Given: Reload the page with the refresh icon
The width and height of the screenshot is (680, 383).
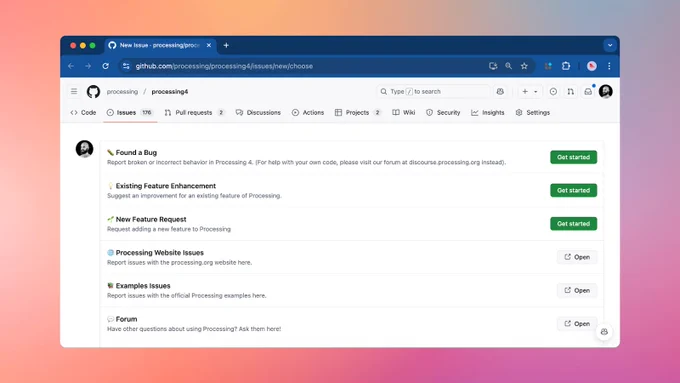Looking at the screenshot, I should pos(105,66).
